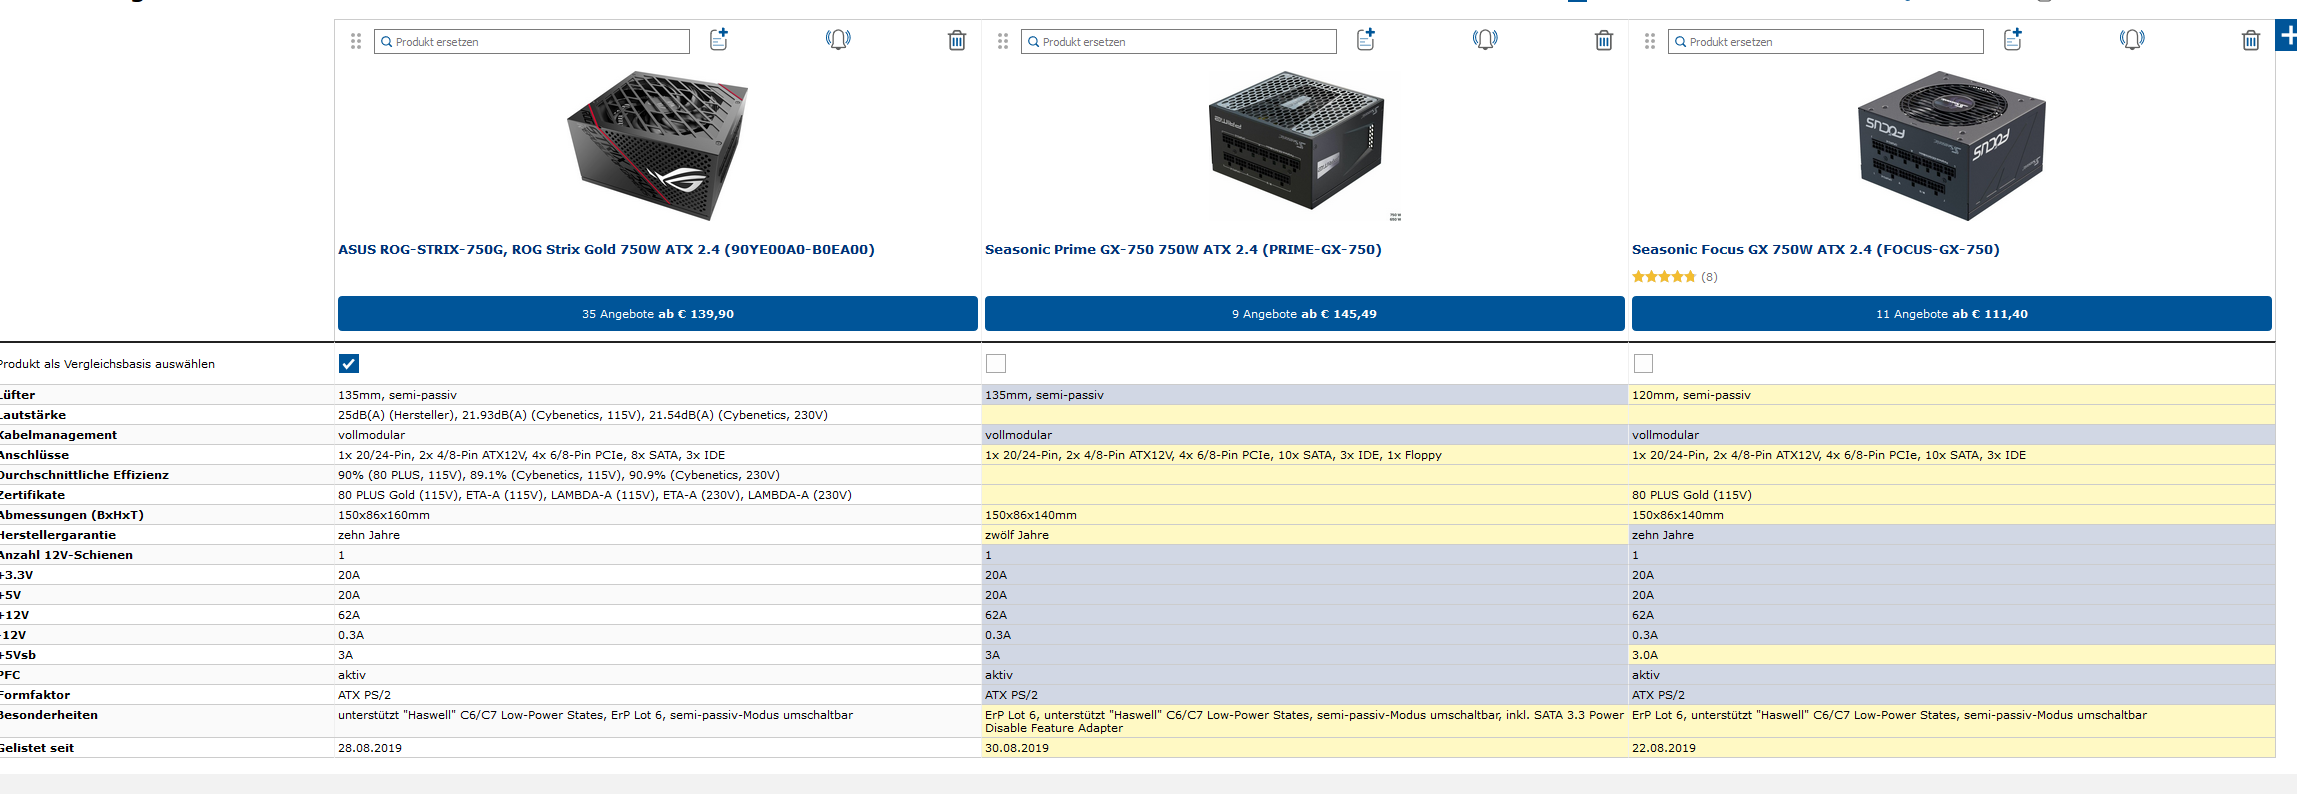Click 'Formfaktor' row label
Viewport: 2297px width, 794px height.
tap(35, 695)
